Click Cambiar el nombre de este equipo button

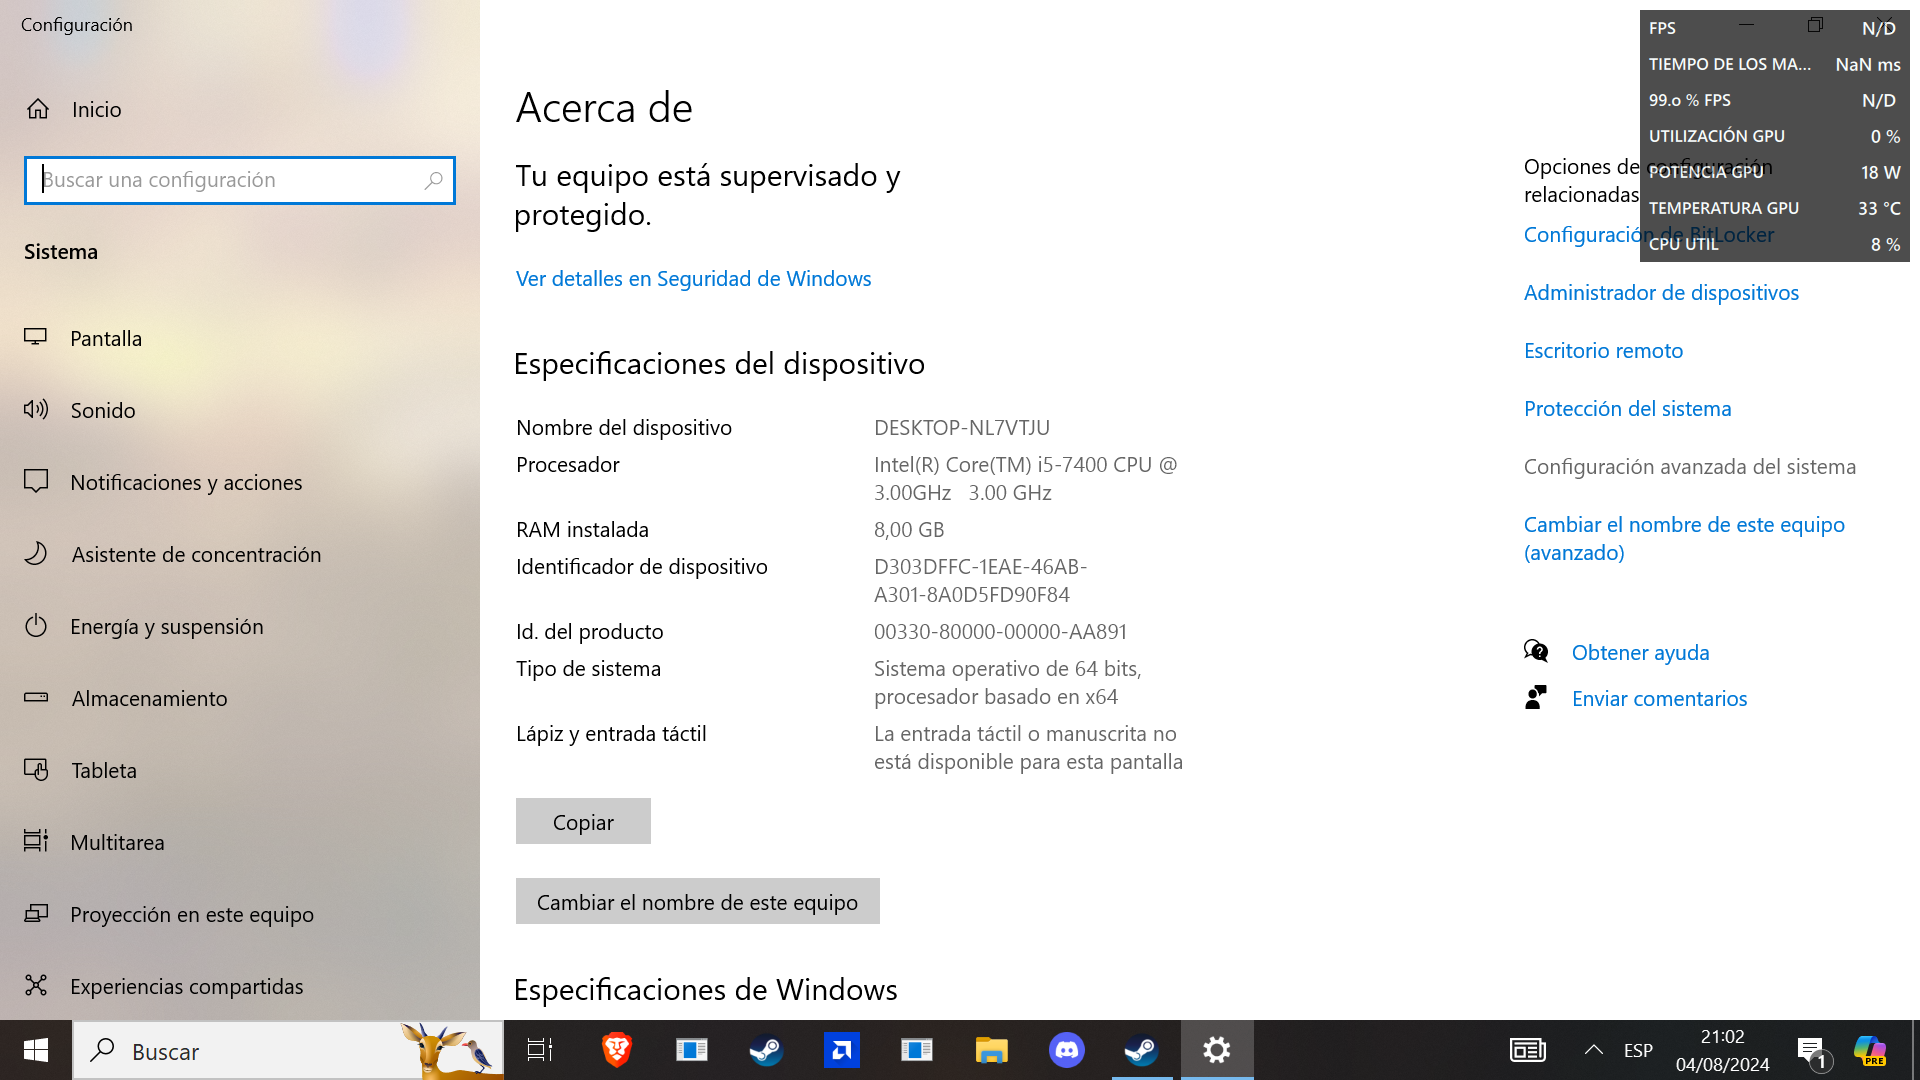point(697,902)
